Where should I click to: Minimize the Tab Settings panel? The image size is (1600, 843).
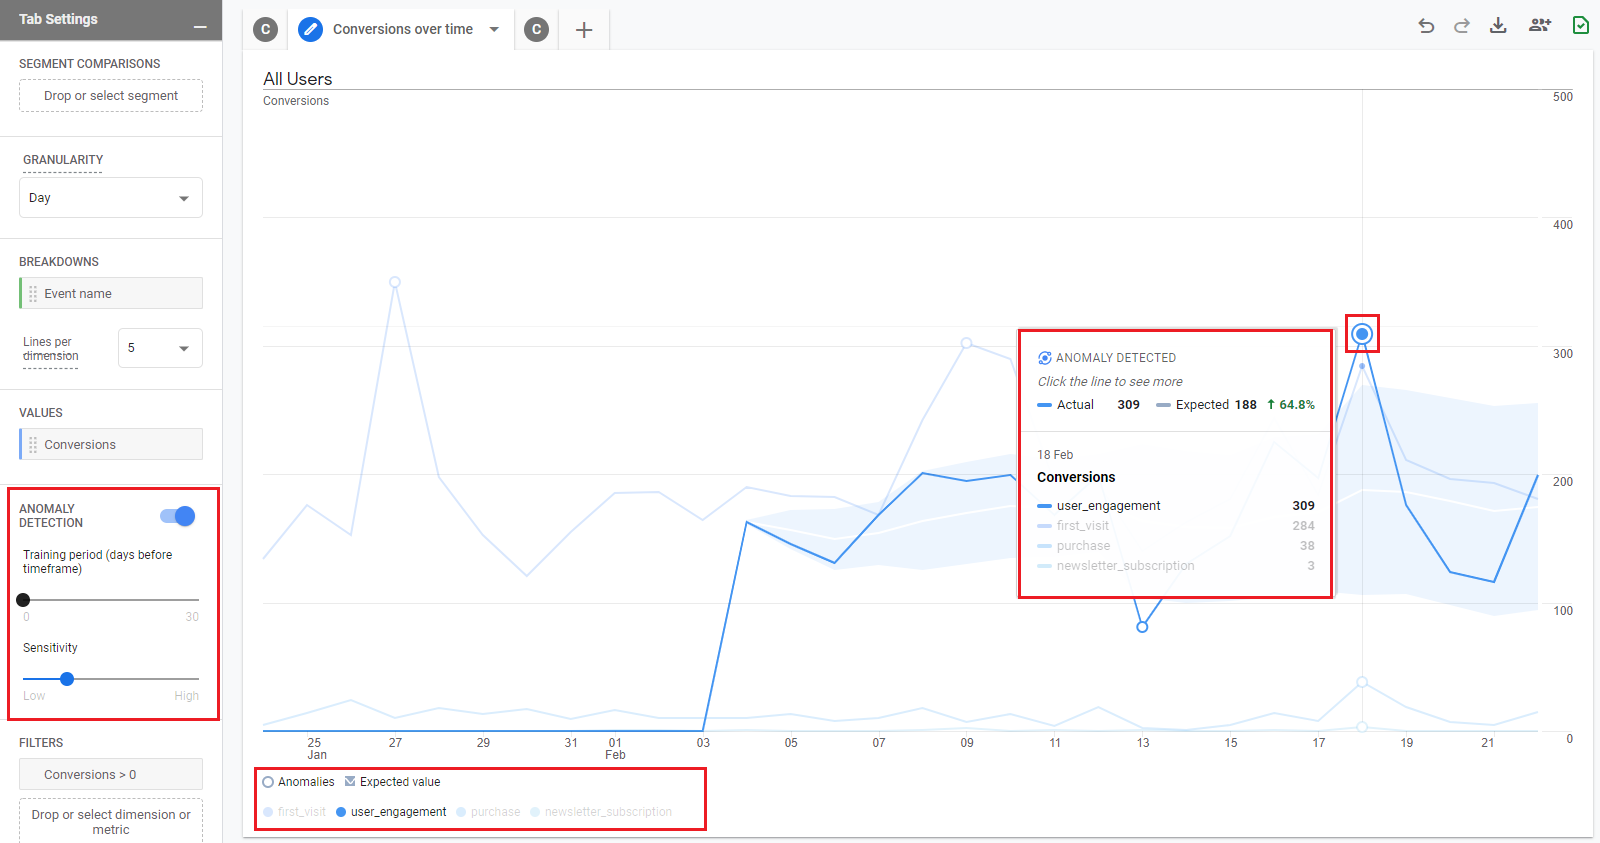pyautogui.click(x=200, y=27)
